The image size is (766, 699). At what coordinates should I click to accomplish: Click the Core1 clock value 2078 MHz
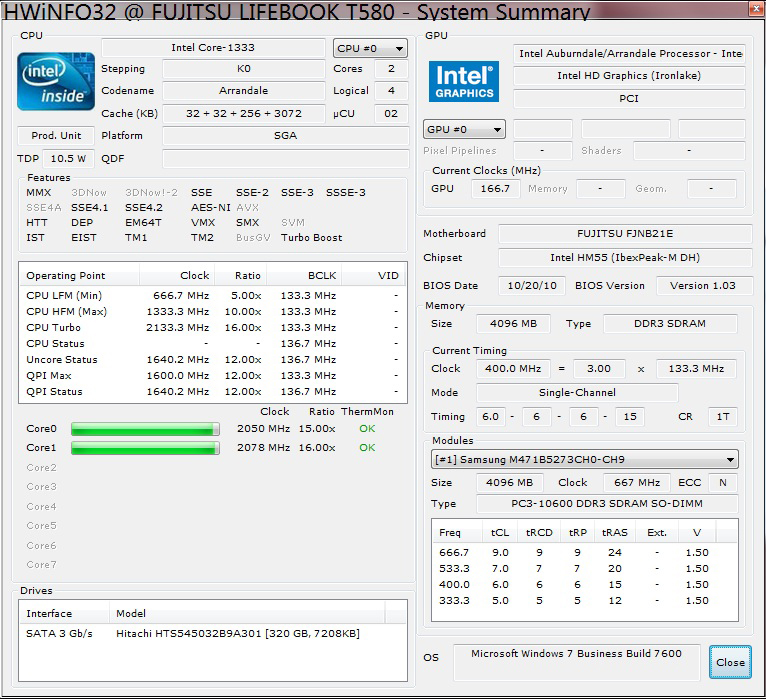pyautogui.click(x=263, y=448)
